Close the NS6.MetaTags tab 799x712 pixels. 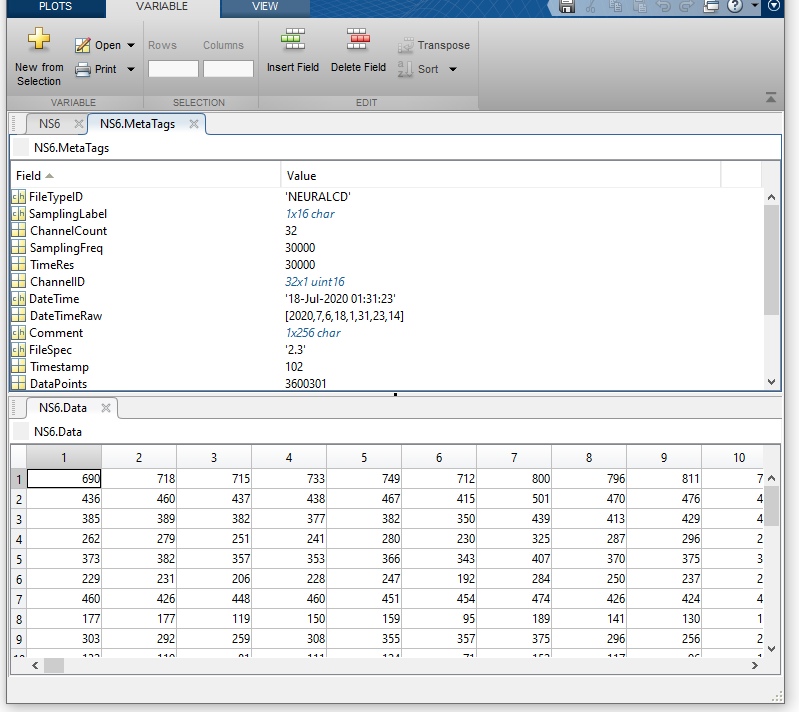pyautogui.click(x=194, y=124)
